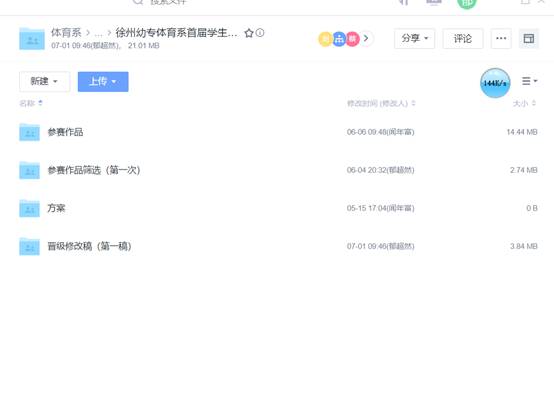Open the 方案 folder
Viewport: 554px width, 394px height.
[x=57, y=208]
